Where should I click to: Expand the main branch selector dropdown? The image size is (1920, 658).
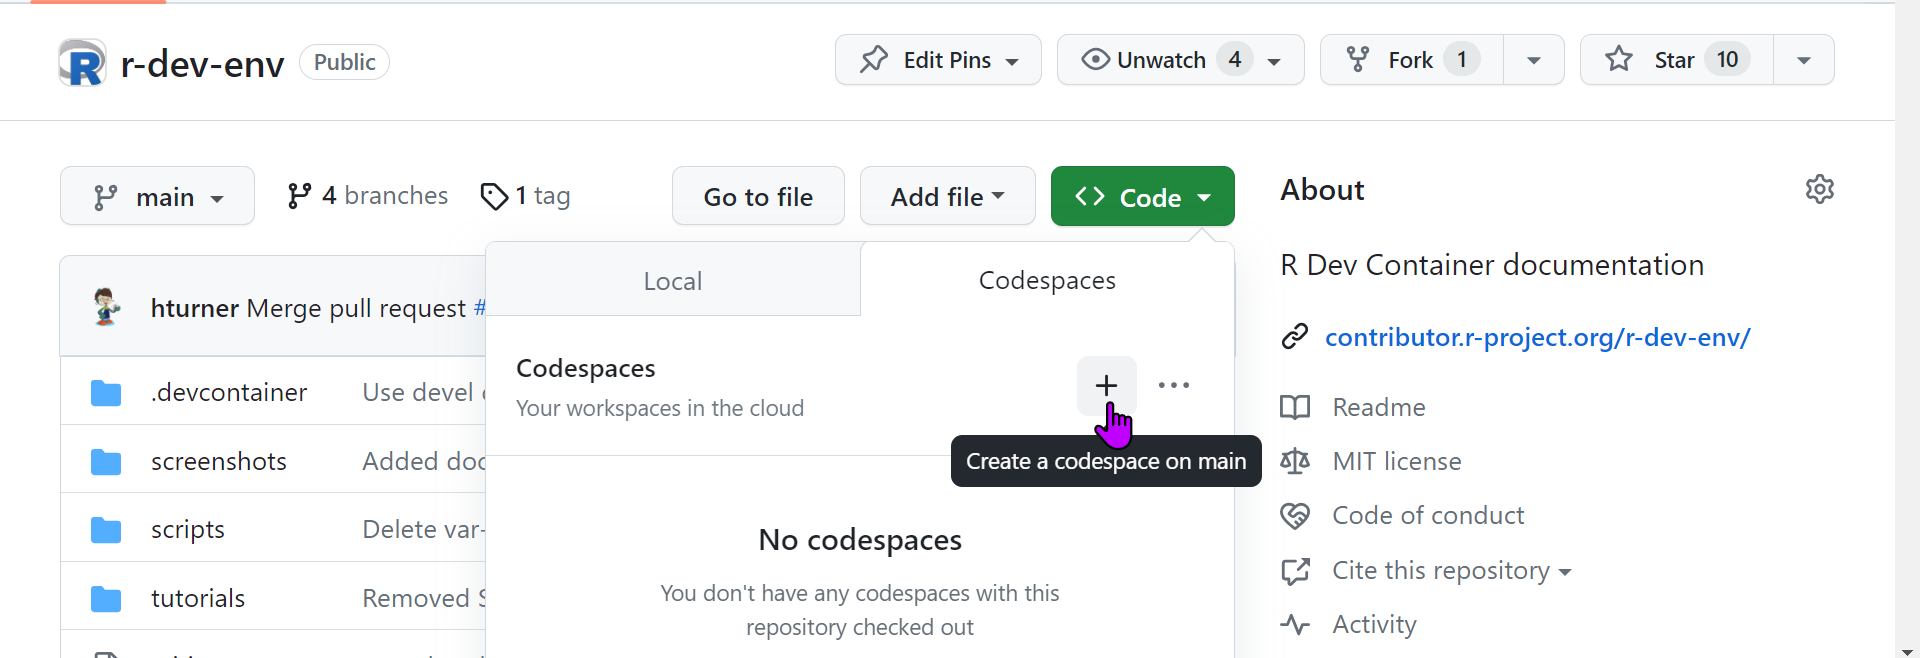pos(157,196)
